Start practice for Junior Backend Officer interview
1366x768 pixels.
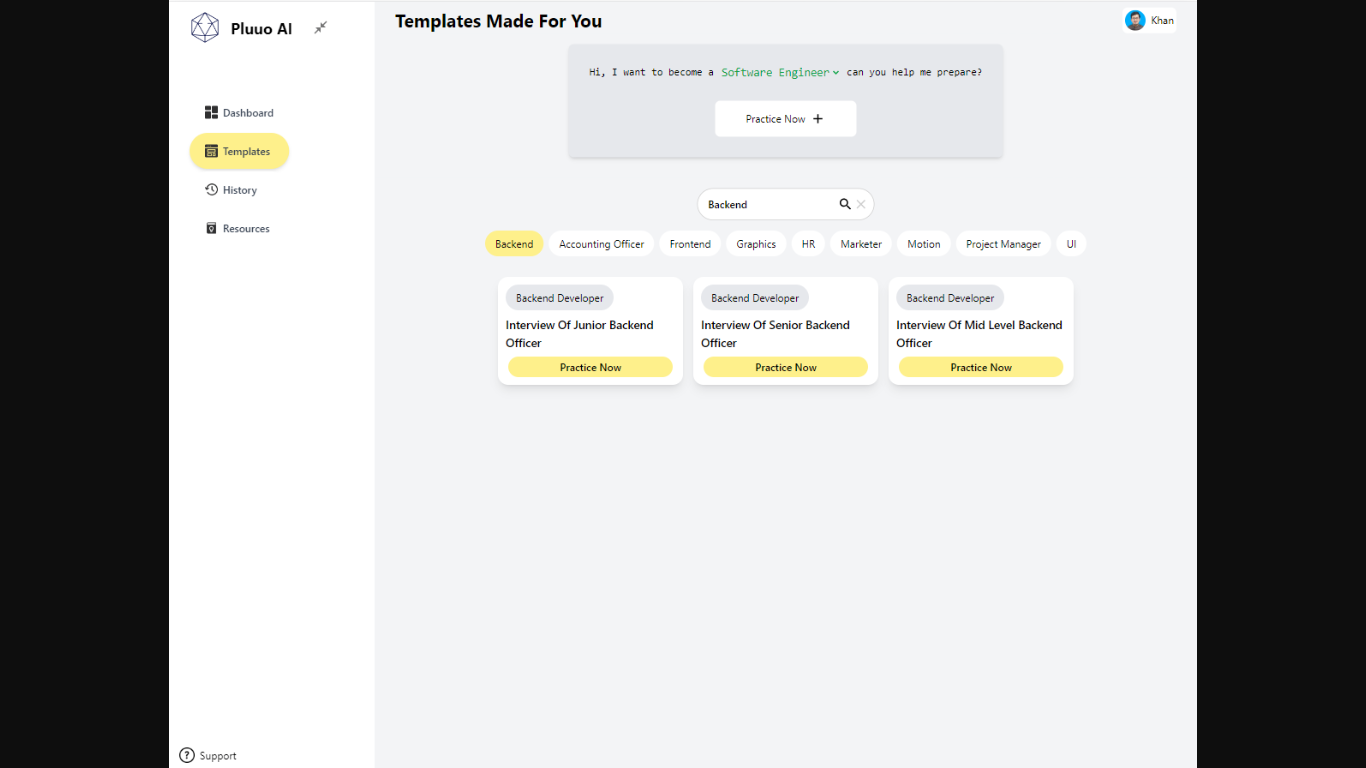tap(590, 368)
